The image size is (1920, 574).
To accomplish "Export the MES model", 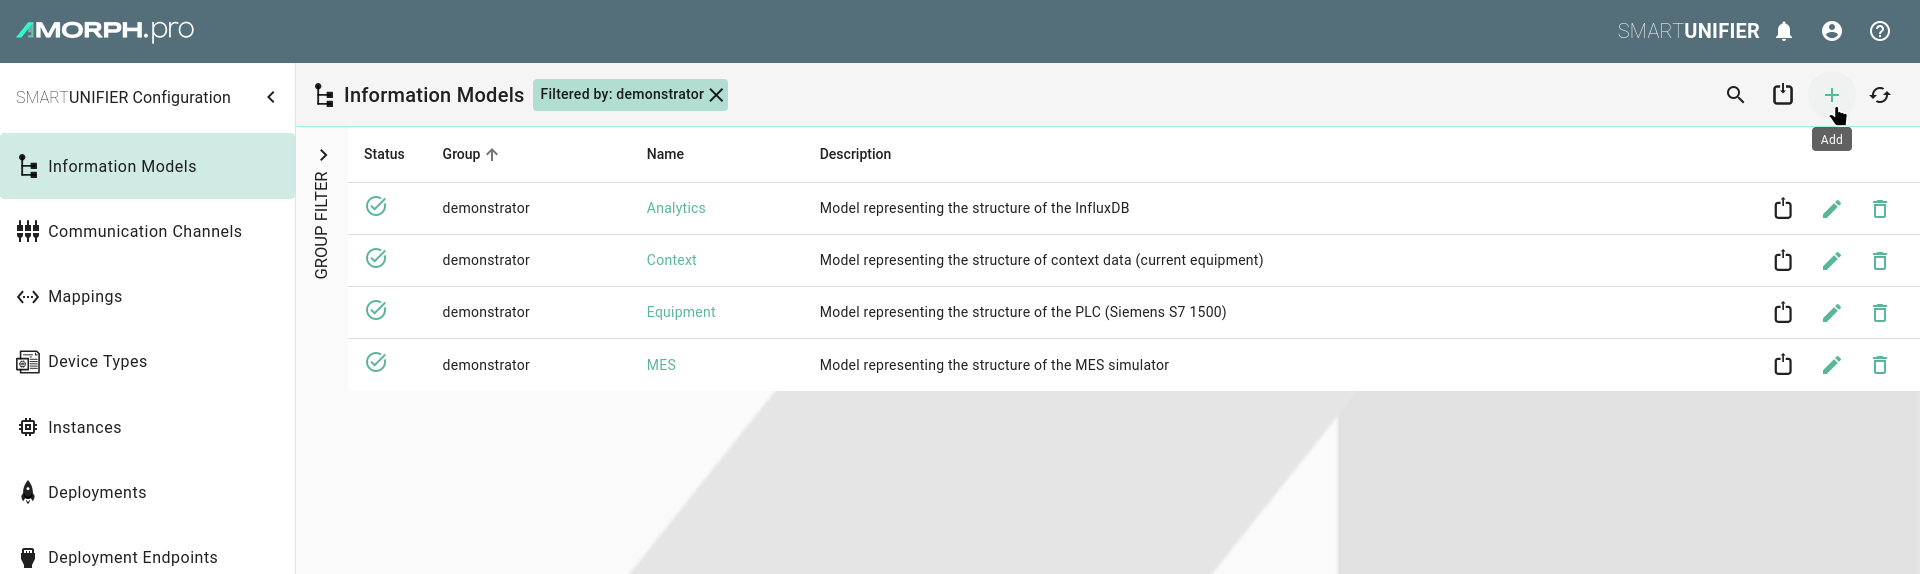I will pos(1783,364).
